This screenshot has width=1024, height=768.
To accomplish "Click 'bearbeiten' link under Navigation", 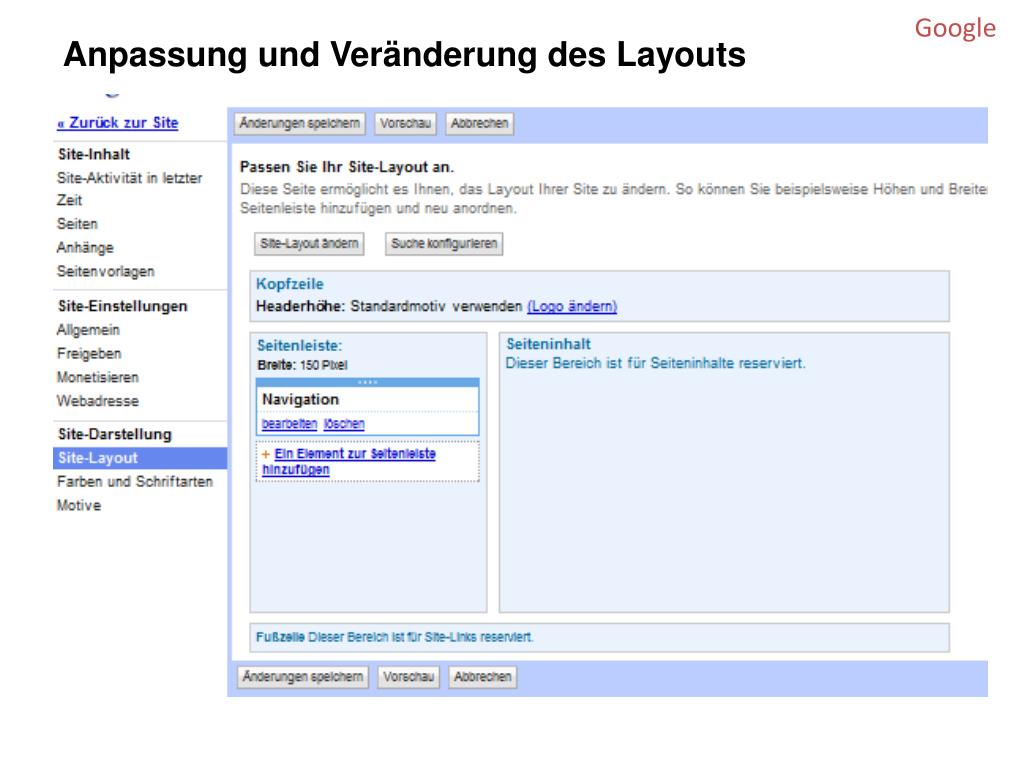I will [289, 424].
